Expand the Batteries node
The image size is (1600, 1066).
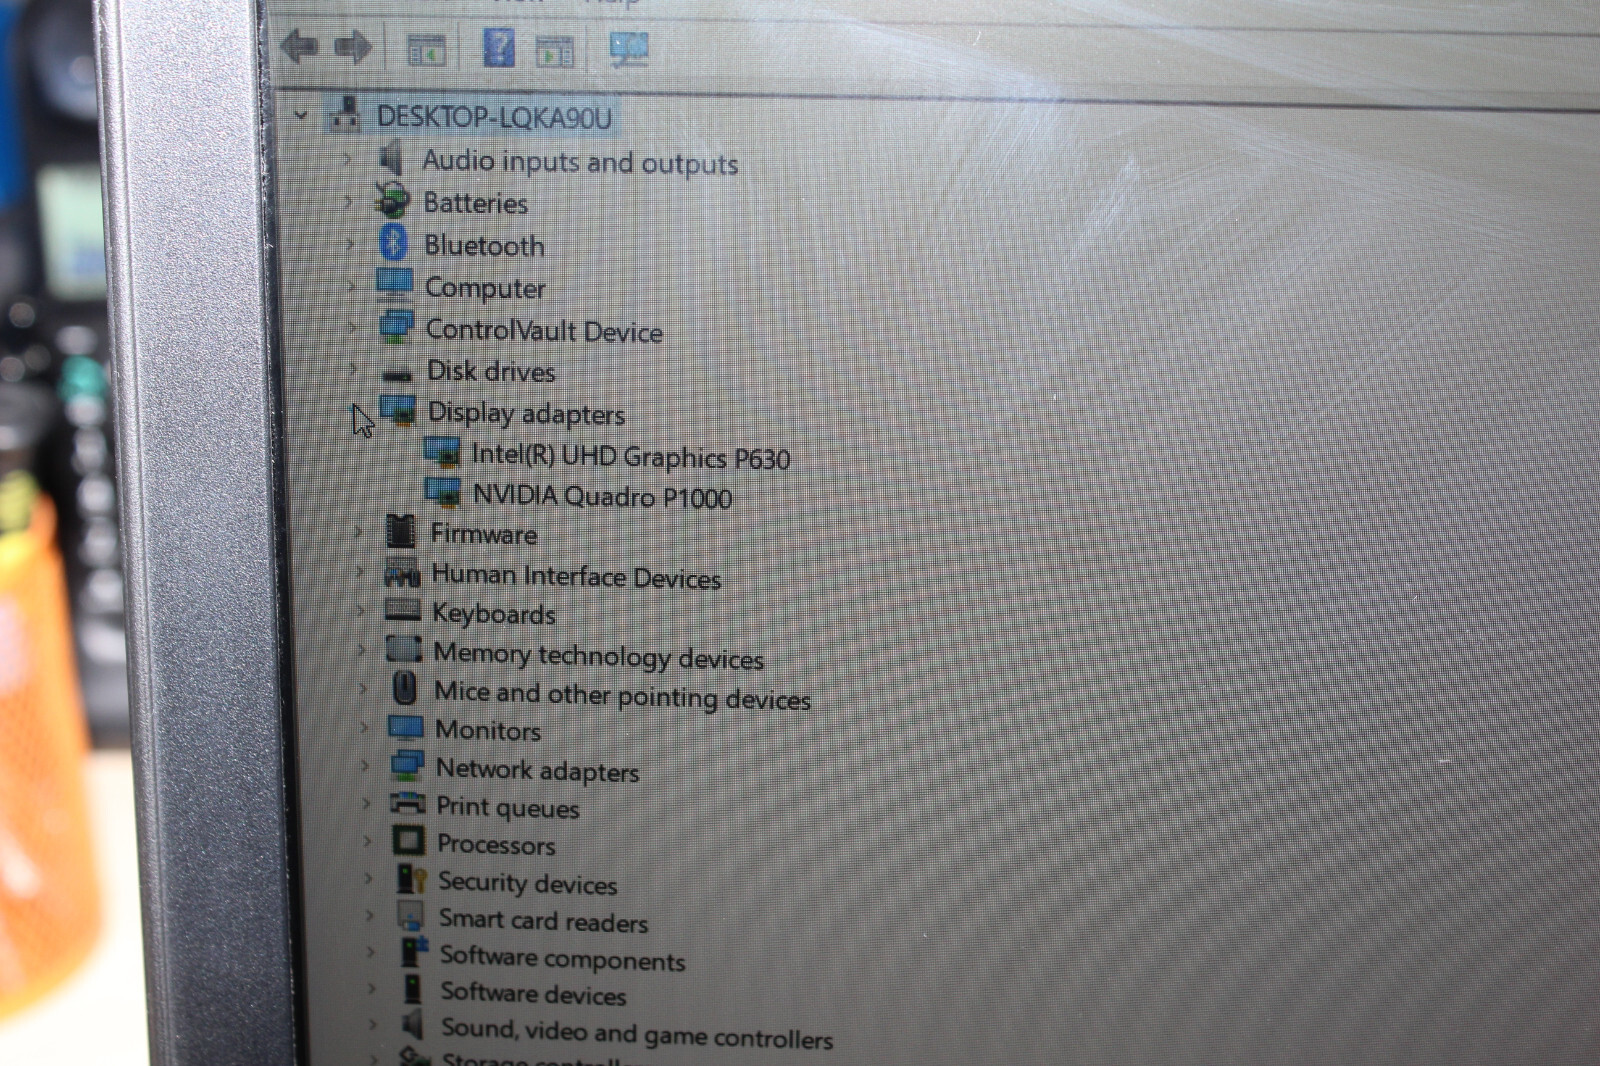(x=349, y=201)
